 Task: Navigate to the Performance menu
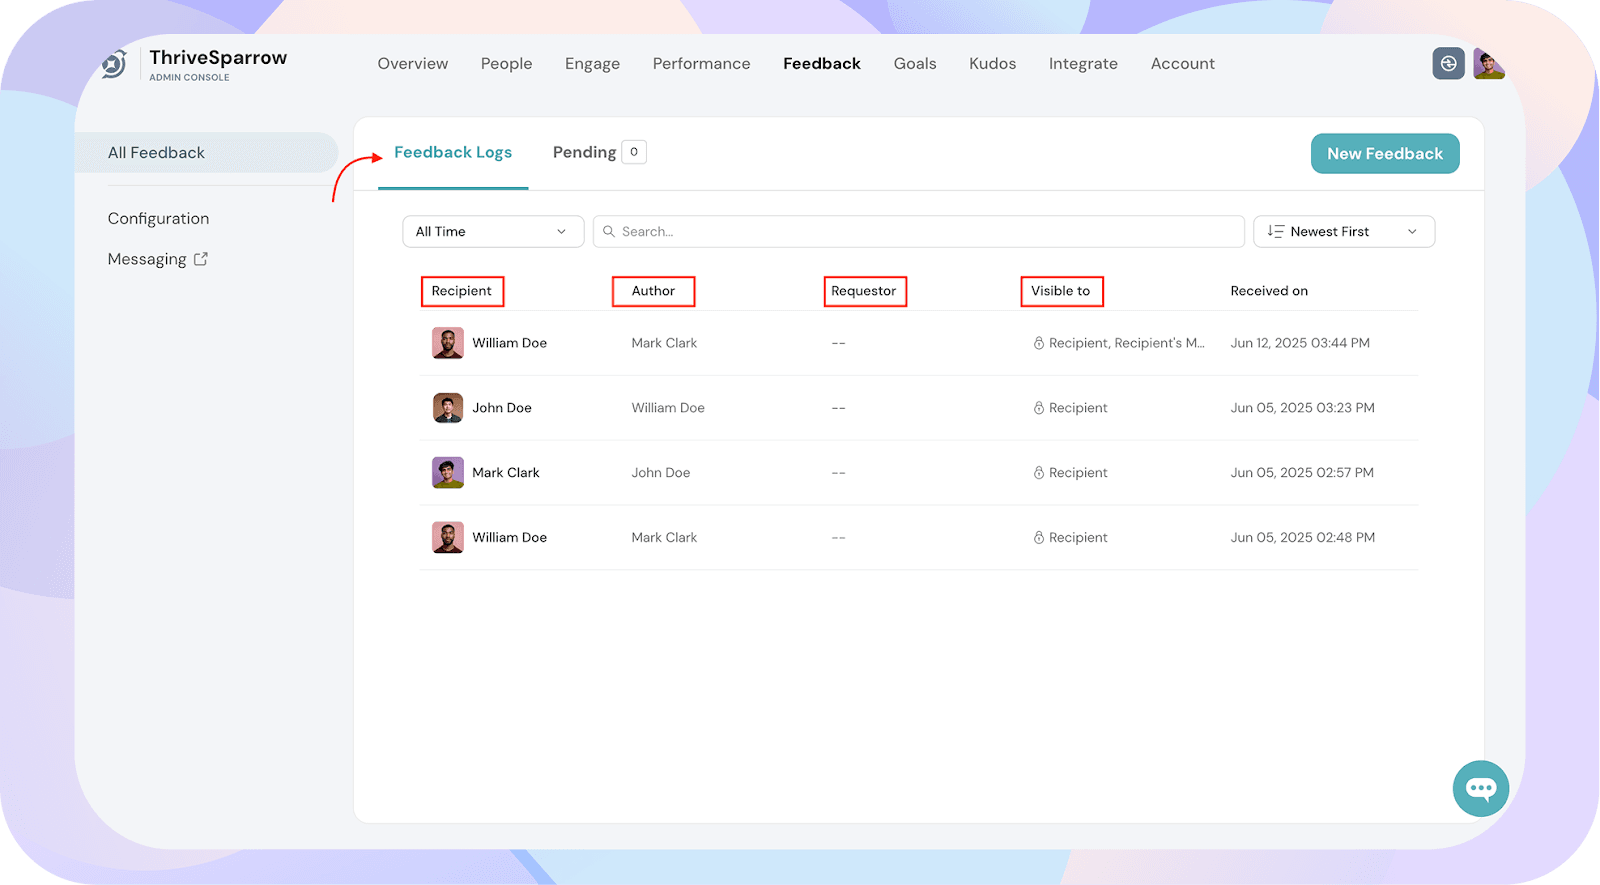(x=702, y=64)
